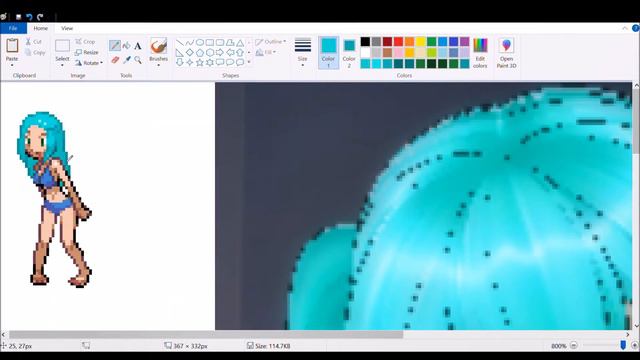Image resolution: width=640 pixels, height=360 pixels.
Task: Choose the Oval shape
Action: coord(200,42)
